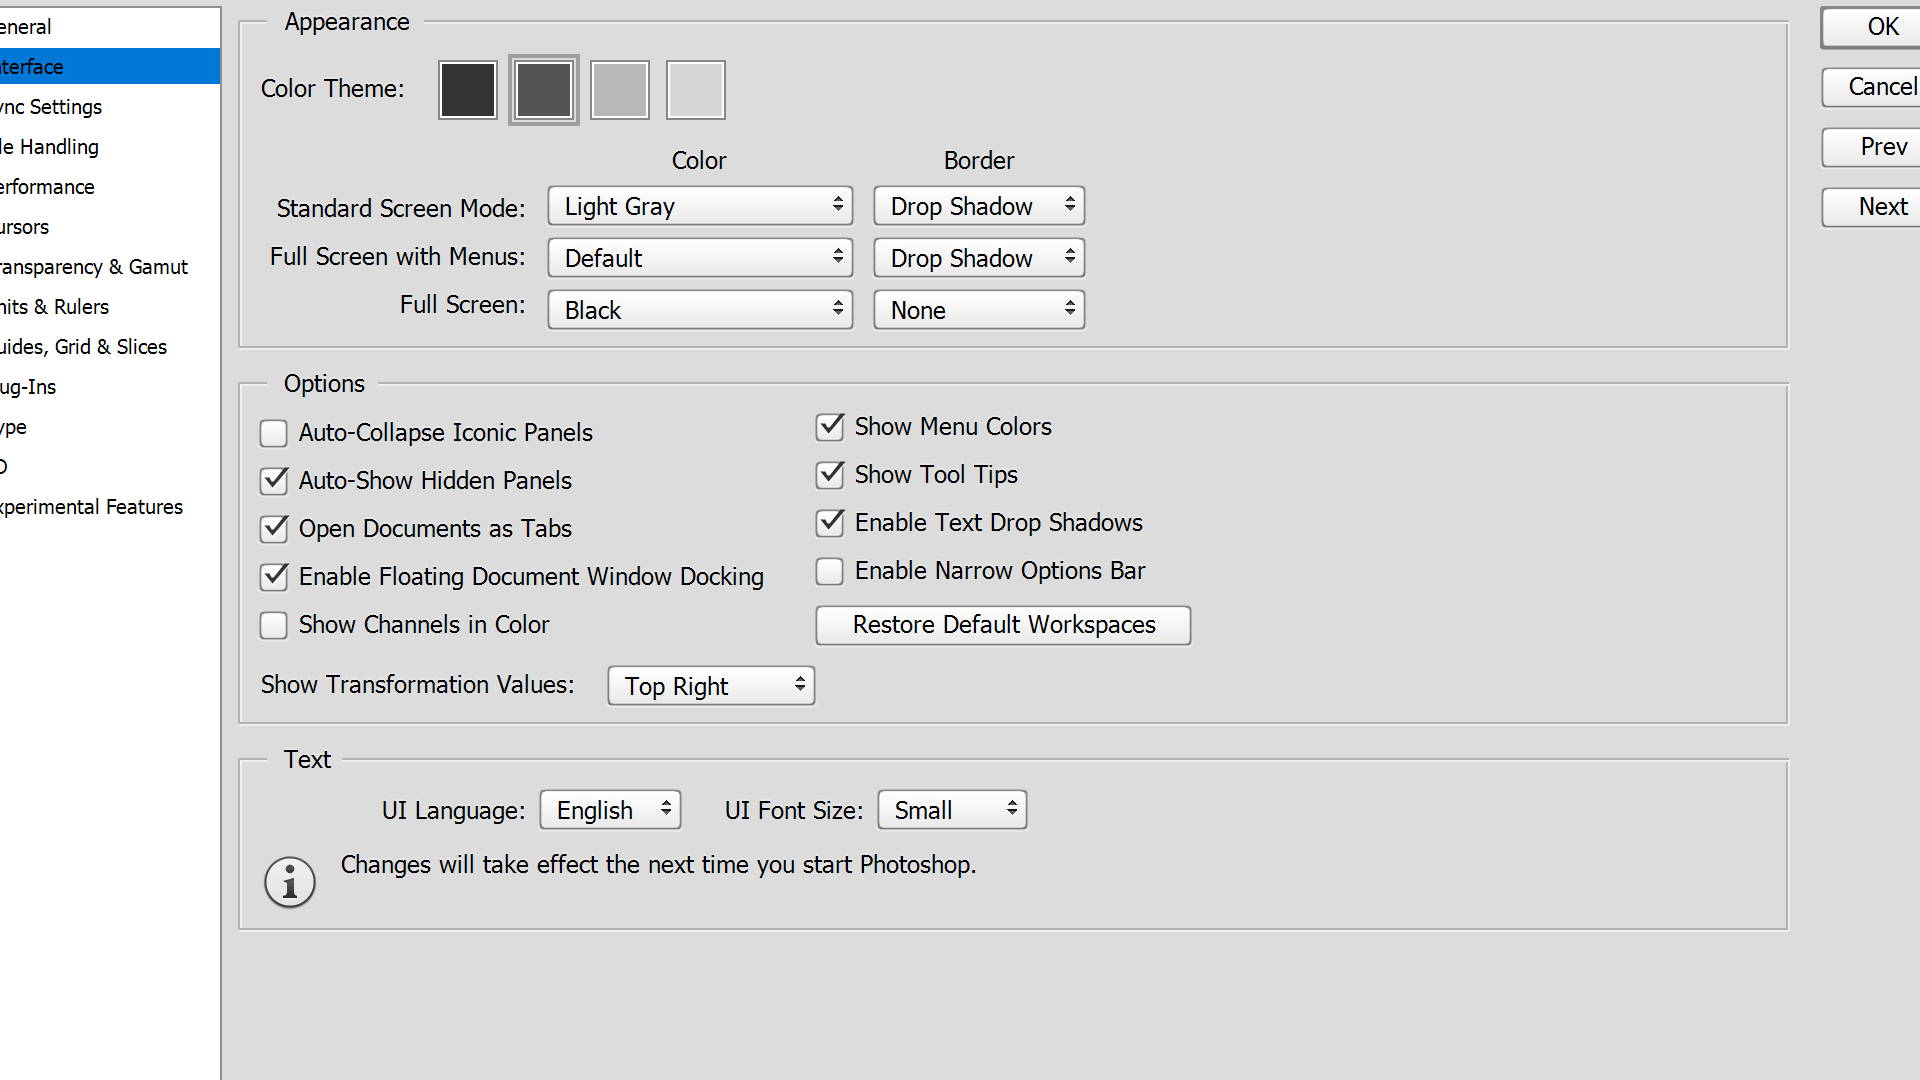Switch to the Sync Settings preferences page
Image resolution: width=1920 pixels, height=1080 pixels.
[50, 106]
